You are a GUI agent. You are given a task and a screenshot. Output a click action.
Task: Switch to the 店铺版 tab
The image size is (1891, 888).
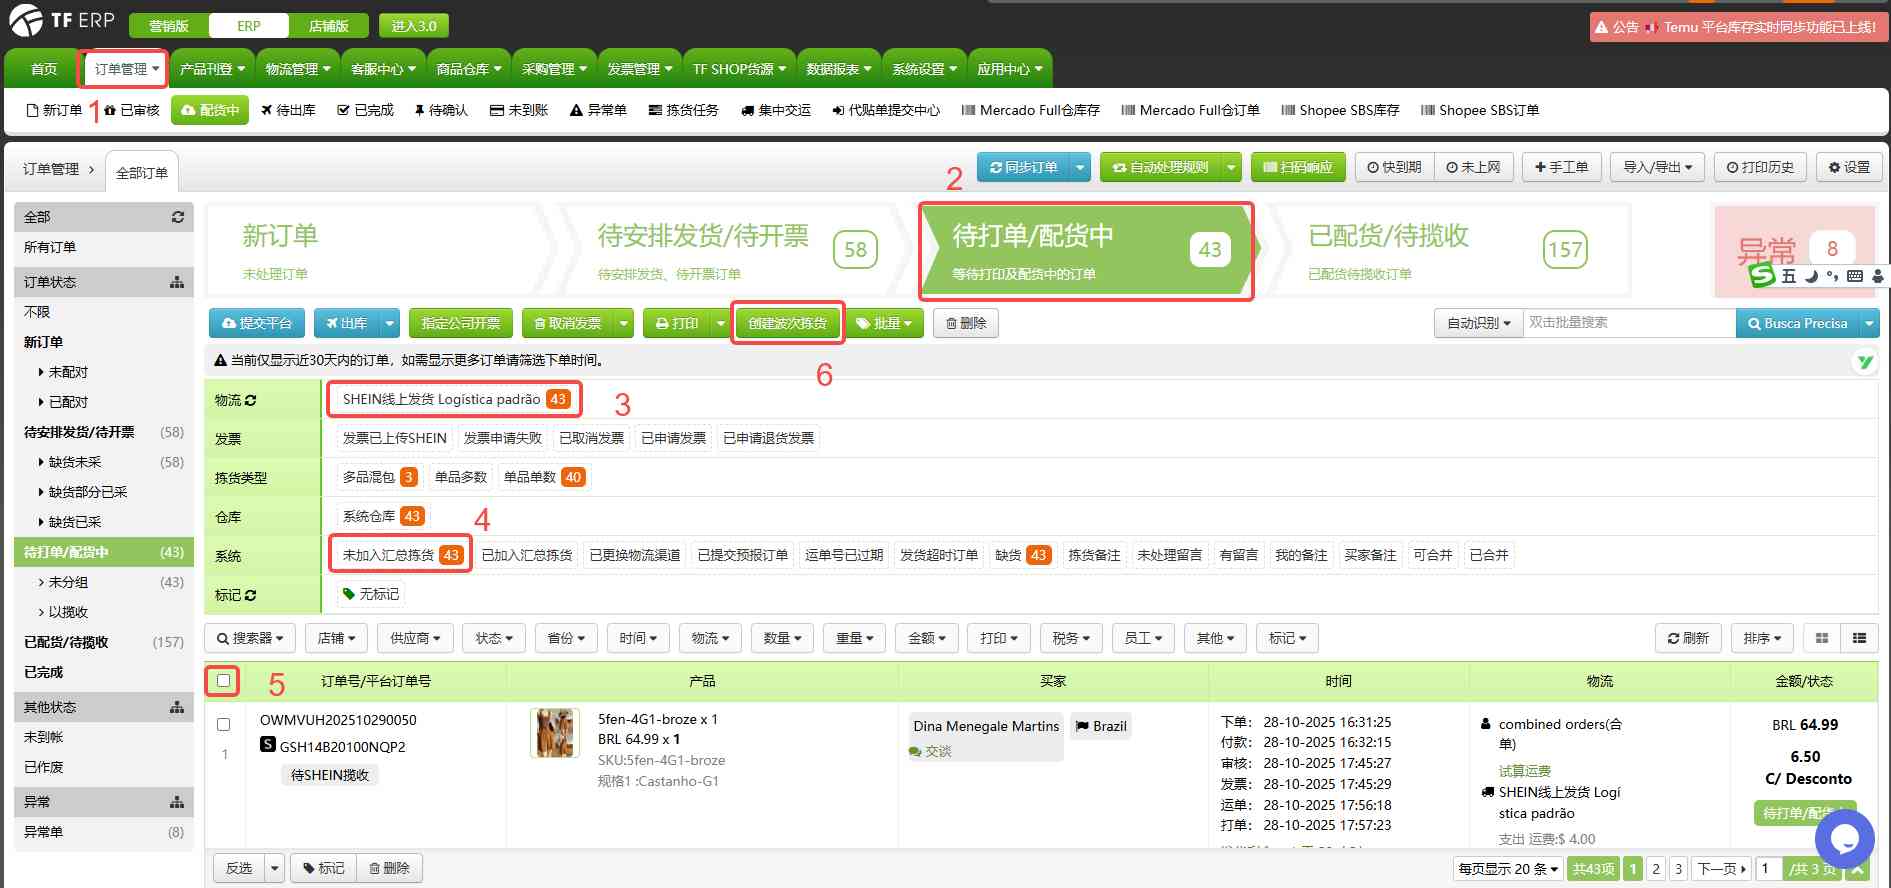328,26
